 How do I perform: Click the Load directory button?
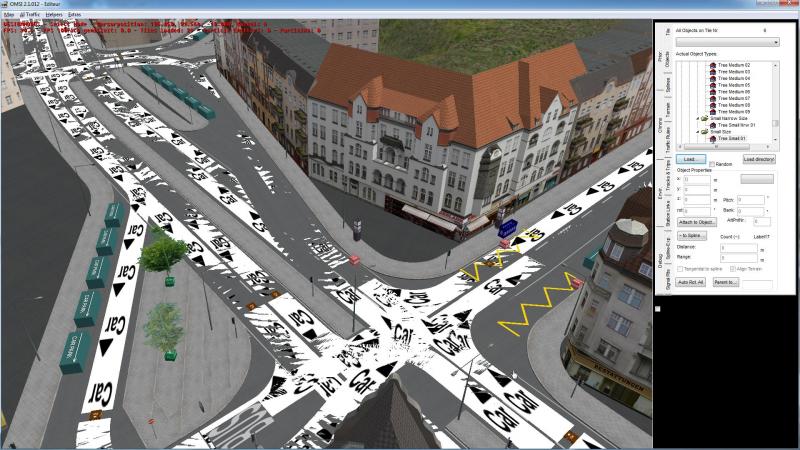click(x=759, y=159)
